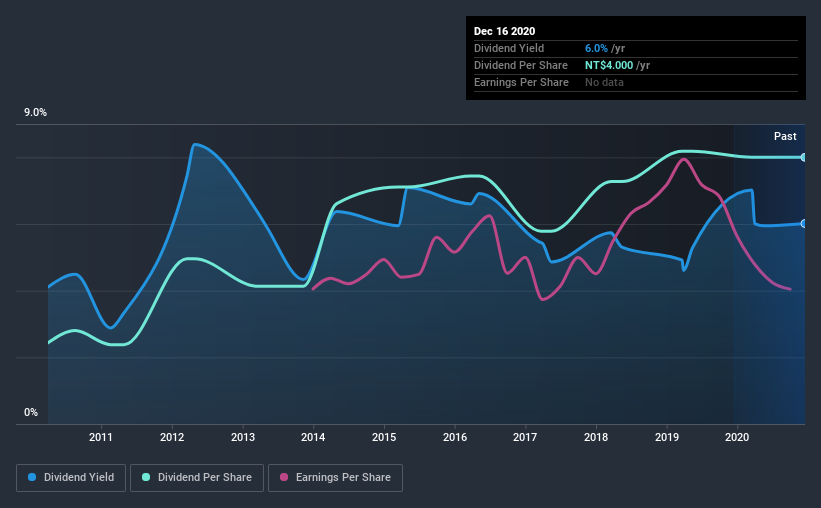Click the pink Earnings Per Share legend dot
The width and height of the screenshot is (821, 508).
coord(284,477)
